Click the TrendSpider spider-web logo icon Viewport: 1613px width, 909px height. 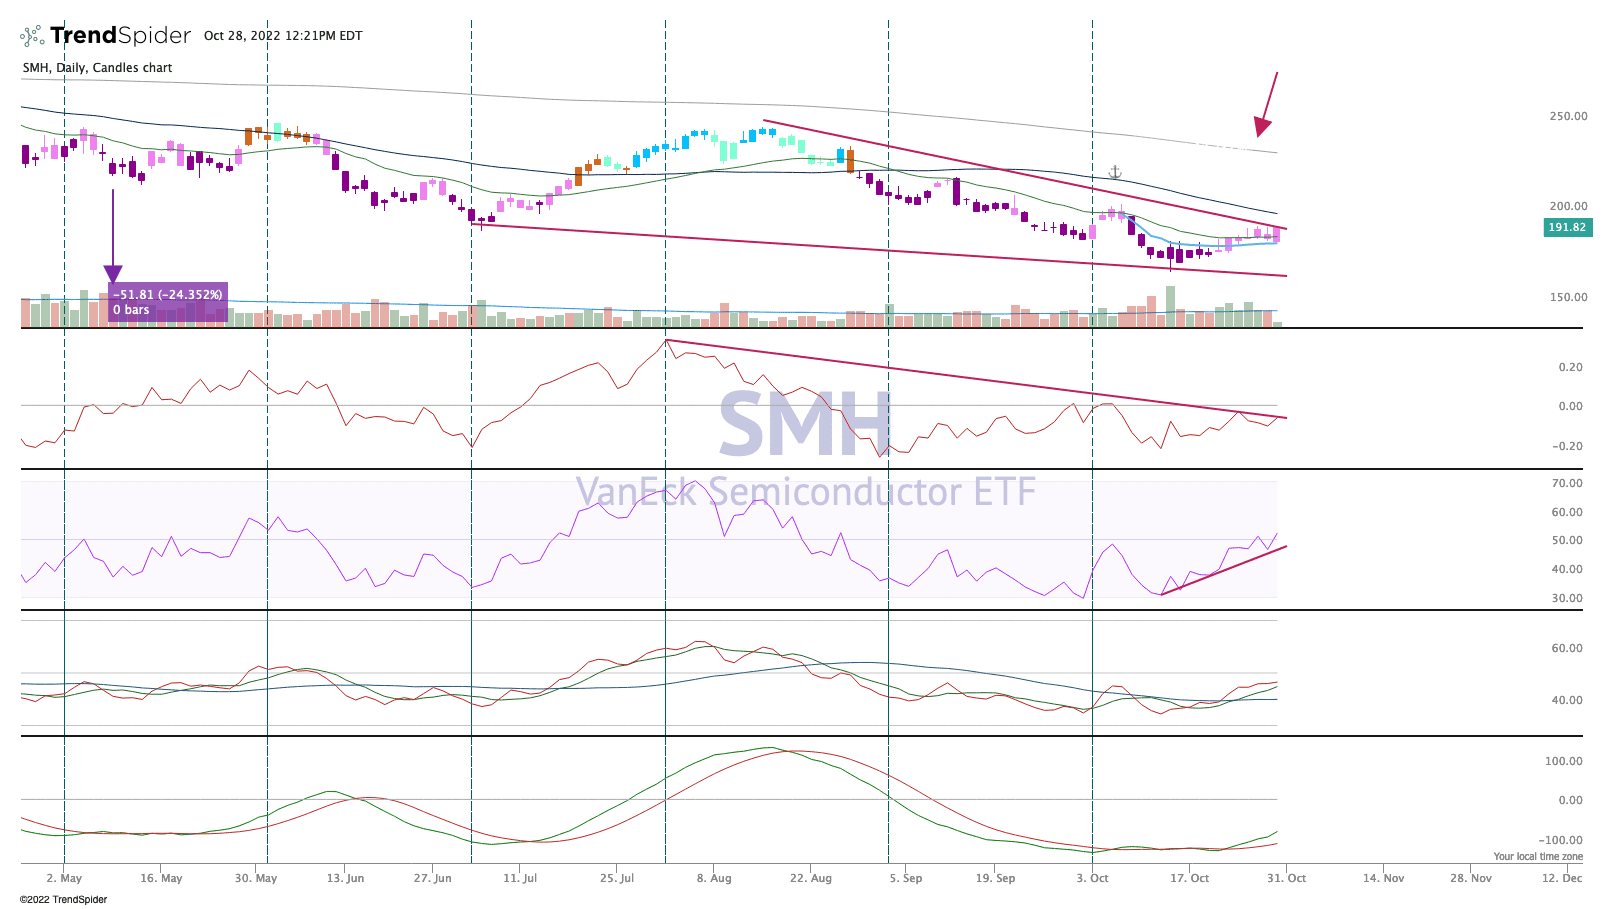[32, 36]
